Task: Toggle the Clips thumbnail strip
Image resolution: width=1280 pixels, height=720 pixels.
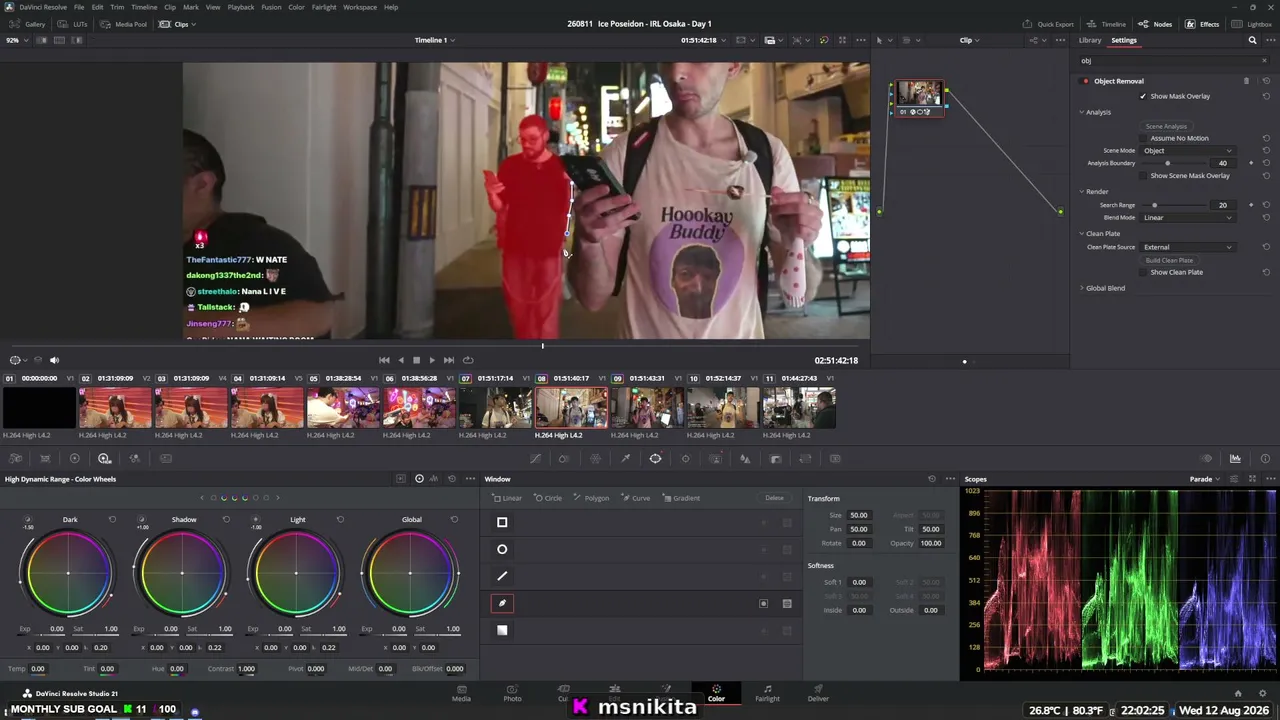Action: tap(177, 24)
